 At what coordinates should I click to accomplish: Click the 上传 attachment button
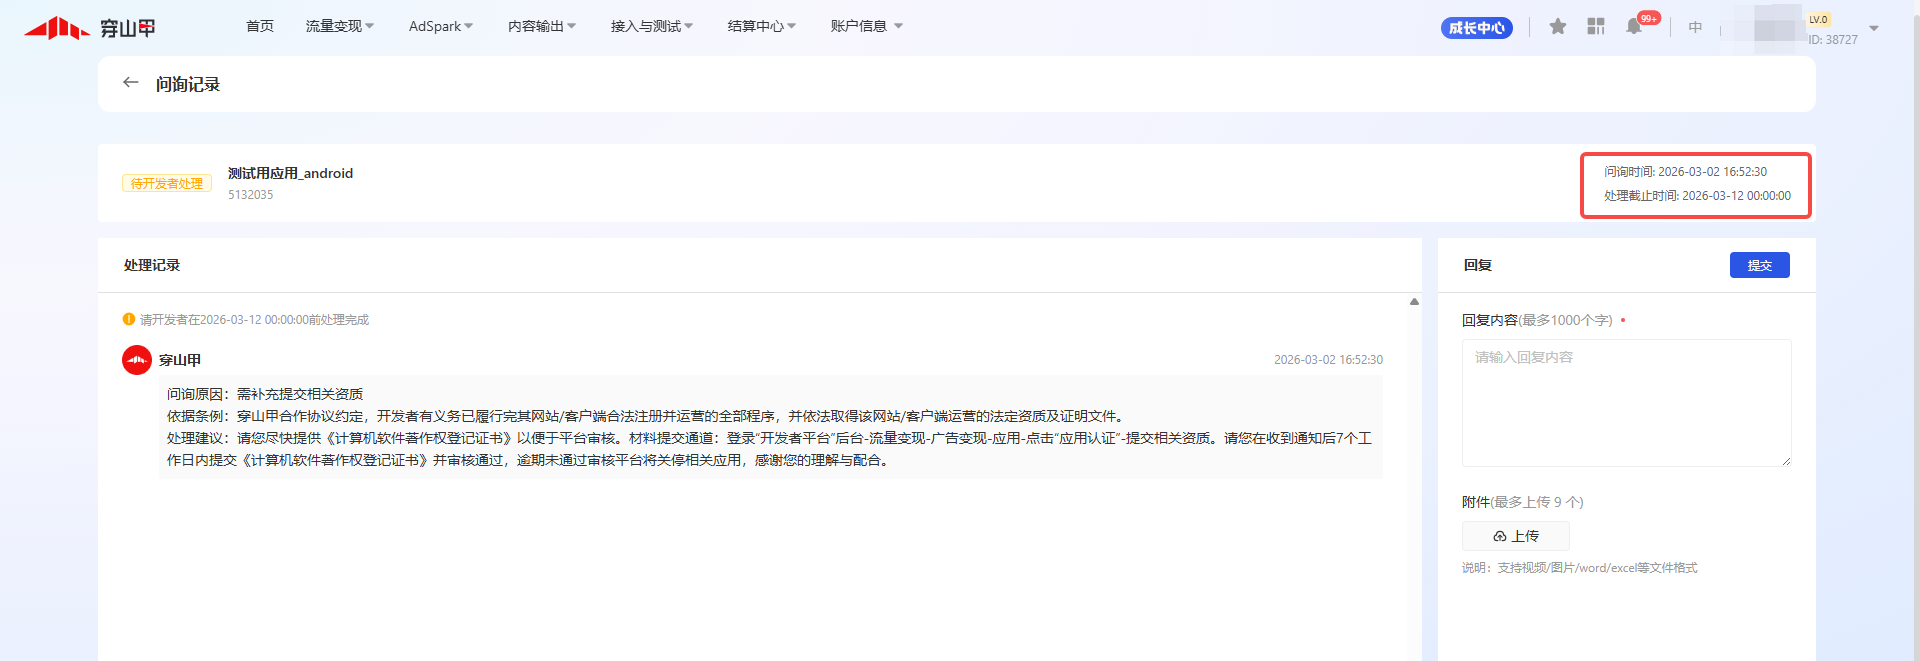tap(1515, 536)
